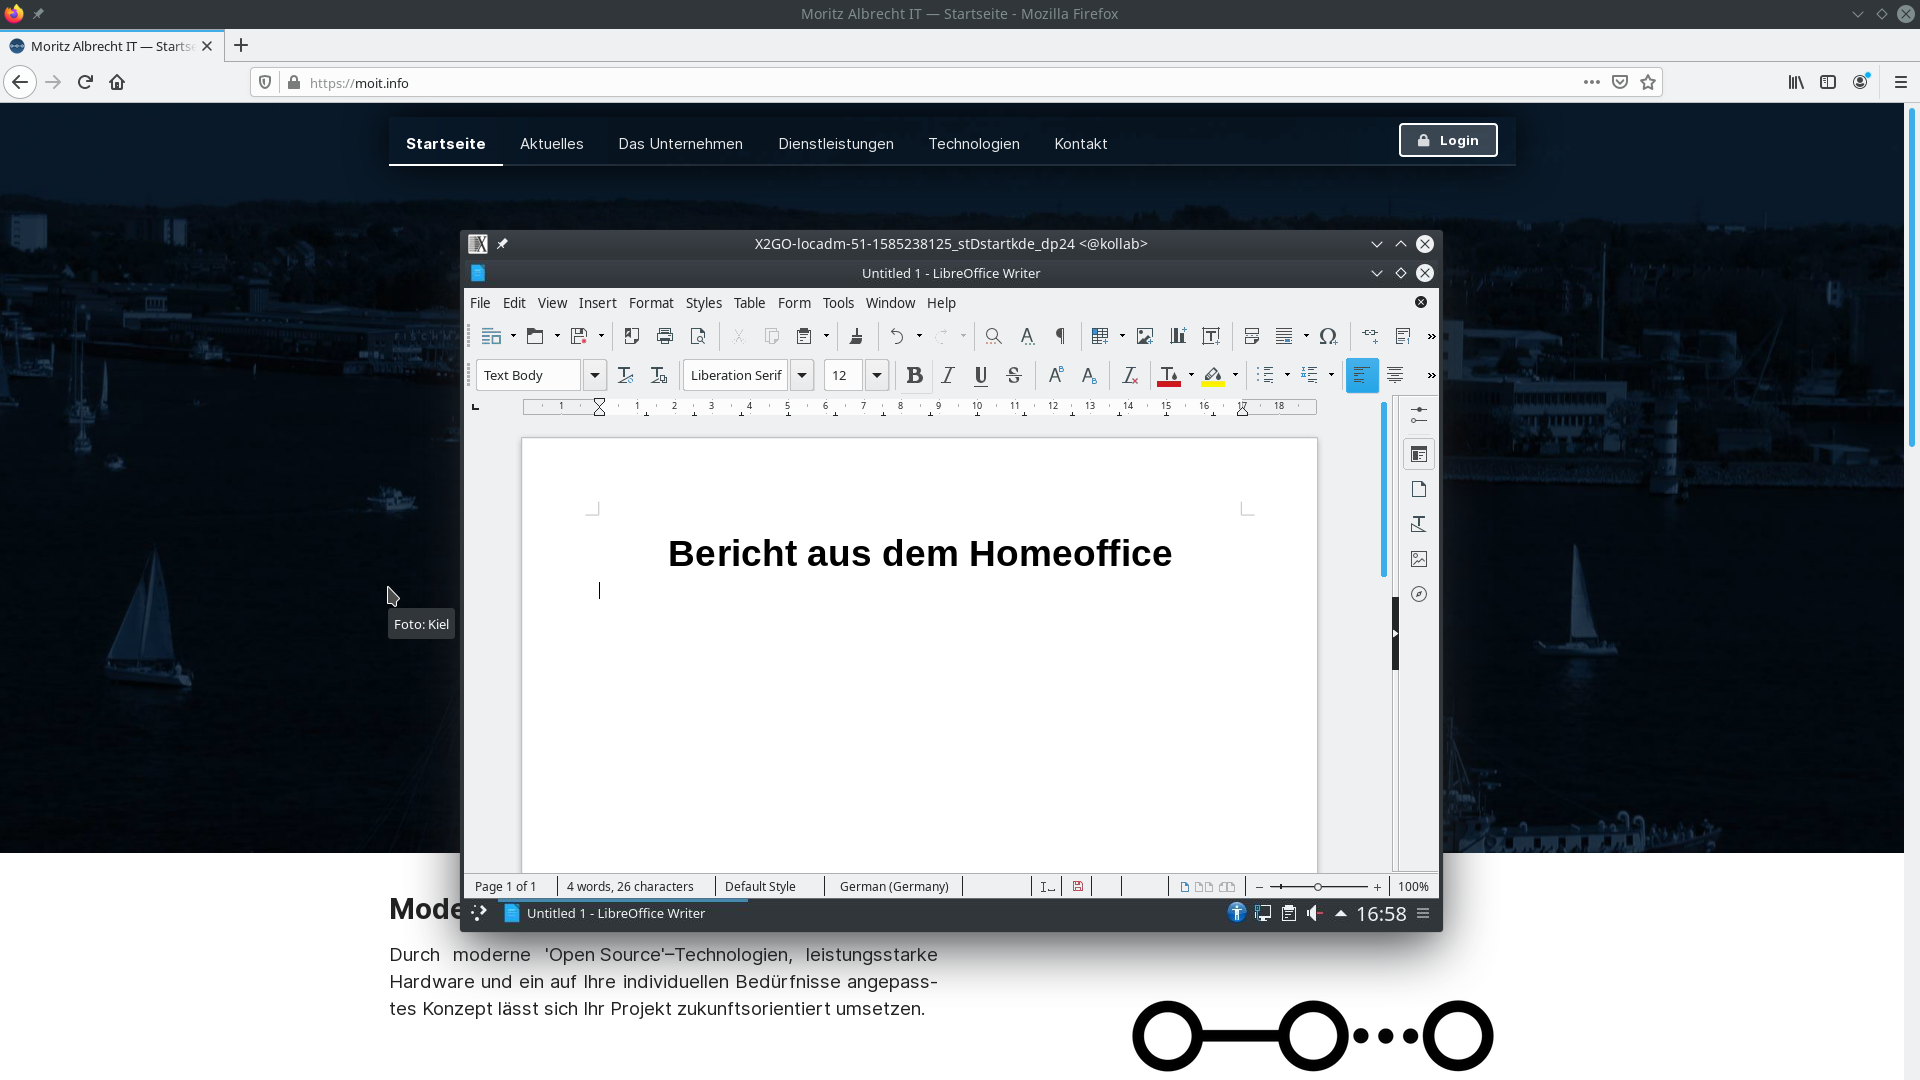Open the sidebar Navigator compass icon
The height and width of the screenshot is (1080, 1920).
point(1418,594)
